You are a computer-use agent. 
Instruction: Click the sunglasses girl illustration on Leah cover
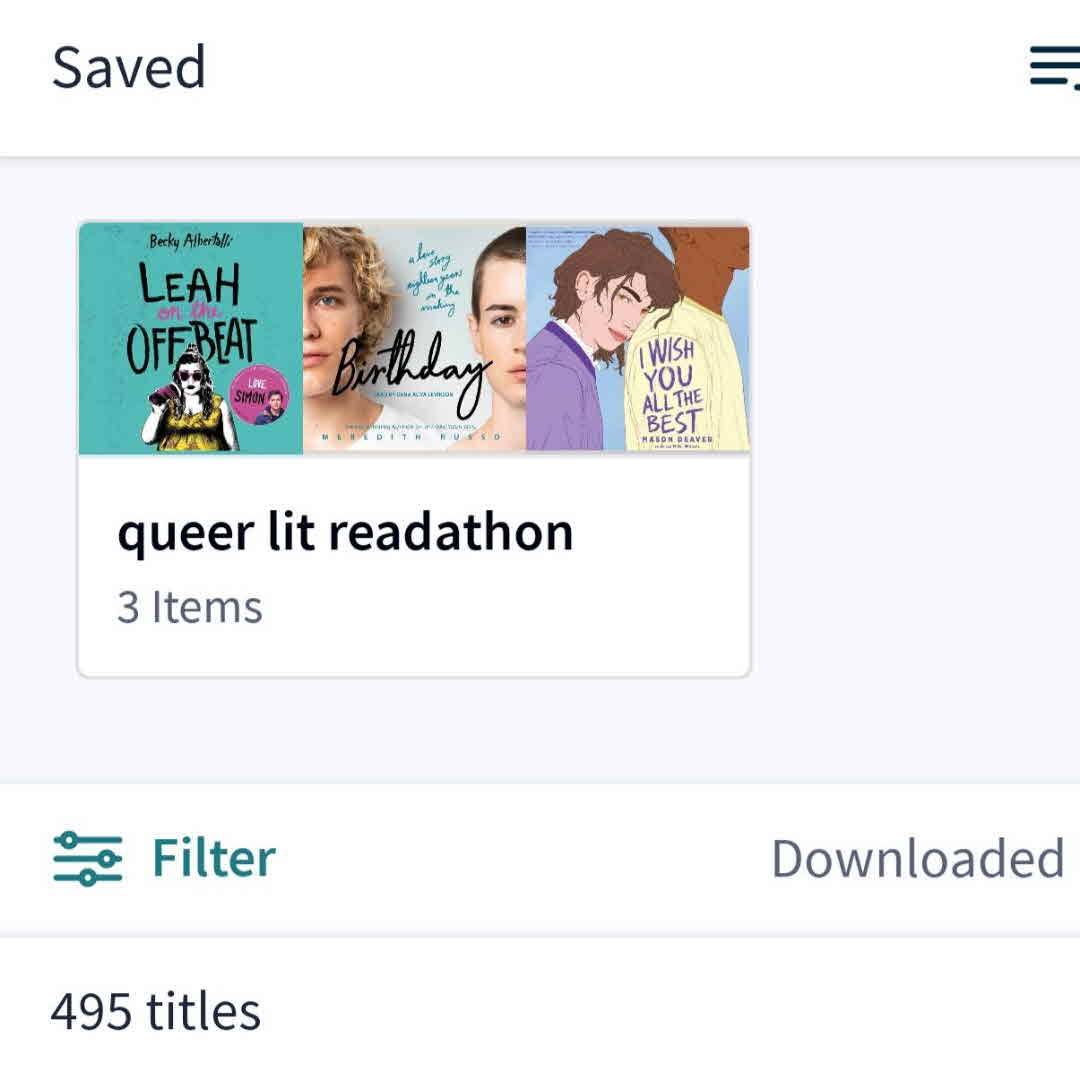188,405
